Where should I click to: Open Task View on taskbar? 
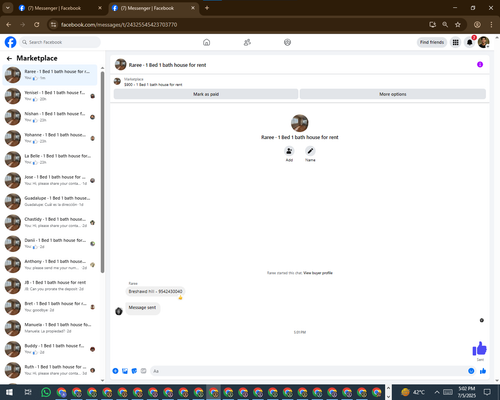point(28,392)
